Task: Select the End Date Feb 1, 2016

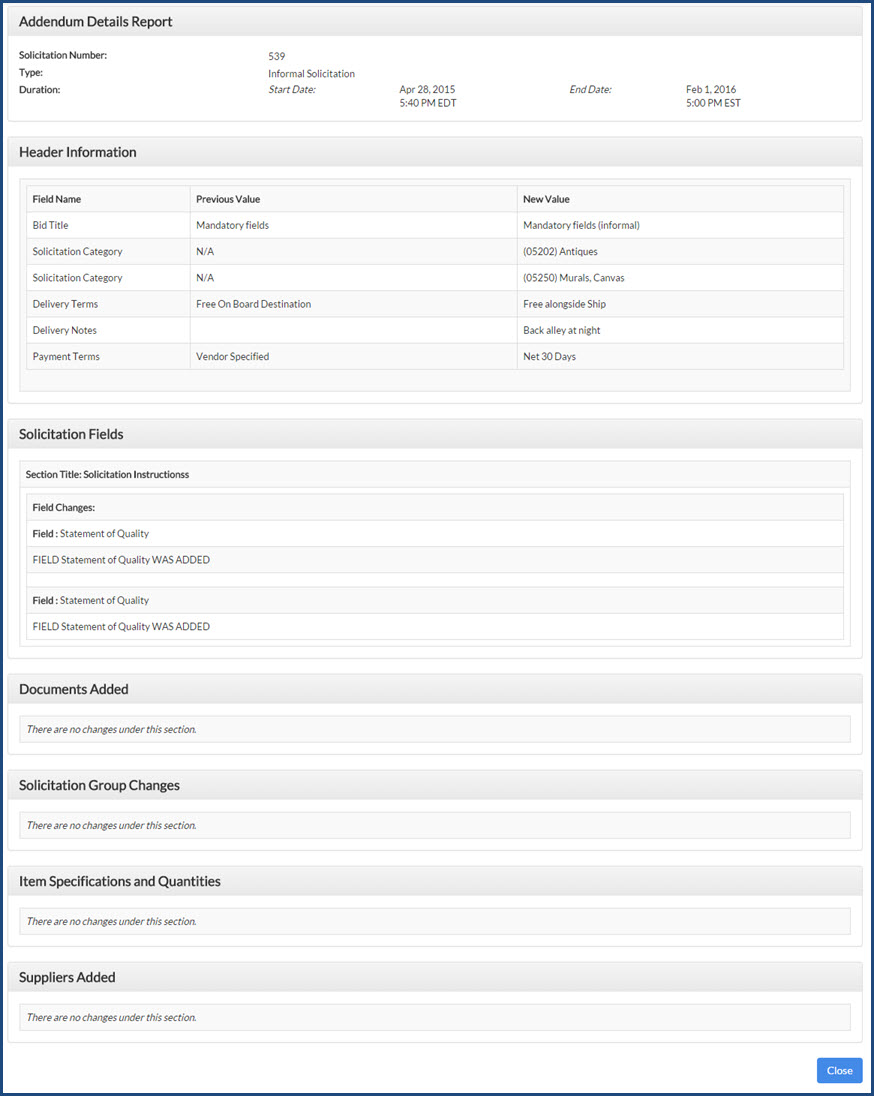Action: coord(710,89)
